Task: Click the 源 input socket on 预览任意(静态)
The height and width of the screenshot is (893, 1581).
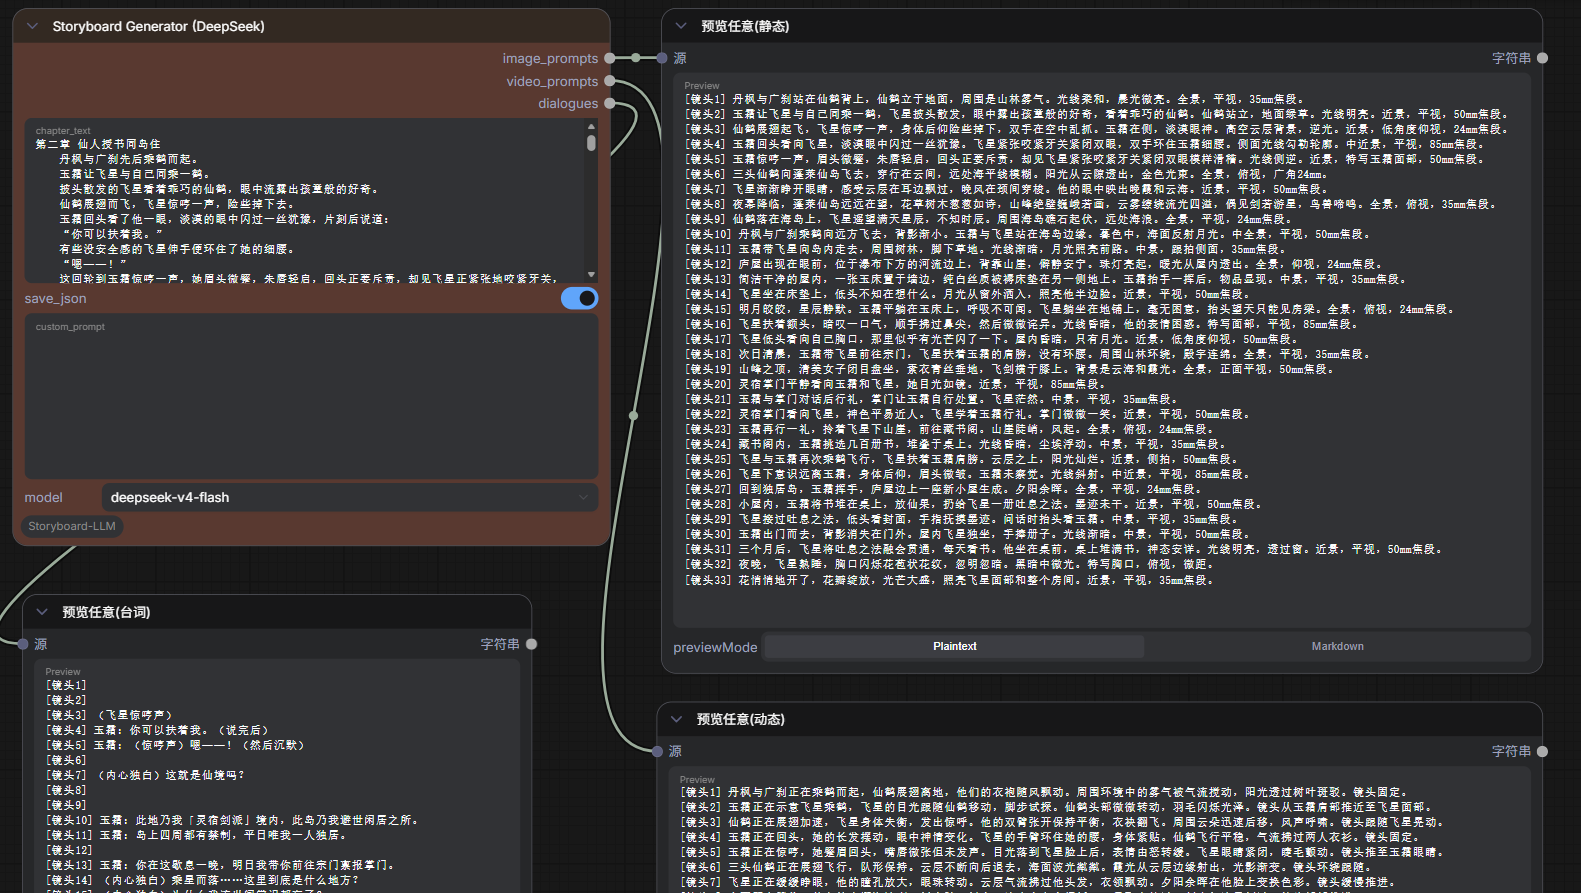Action: click(x=662, y=58)
